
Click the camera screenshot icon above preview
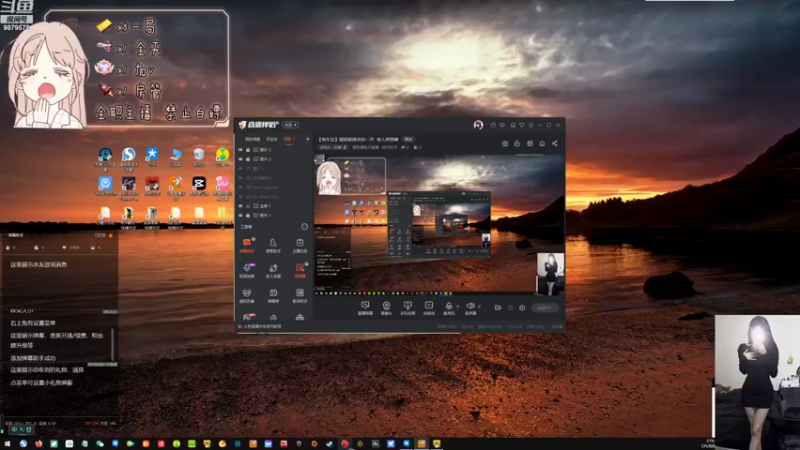pyautogui.click(x=505, y=143)
